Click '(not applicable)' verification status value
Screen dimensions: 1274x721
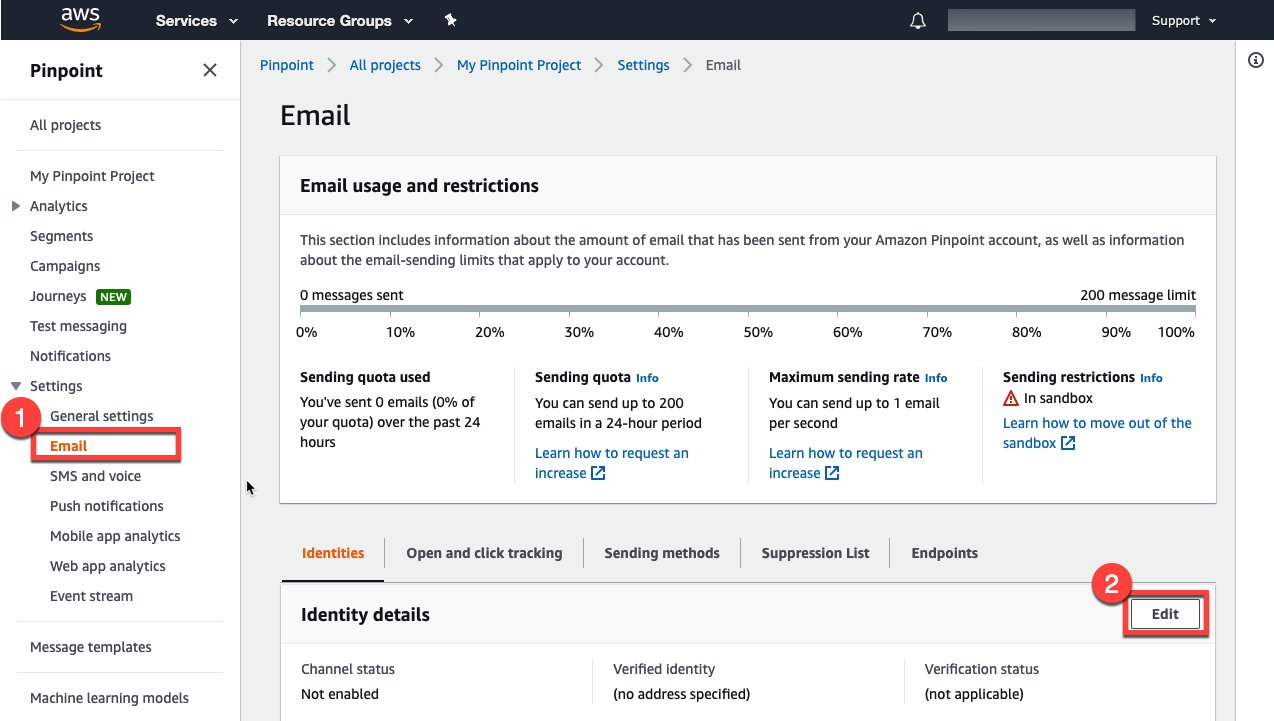(x=975, y=694)
